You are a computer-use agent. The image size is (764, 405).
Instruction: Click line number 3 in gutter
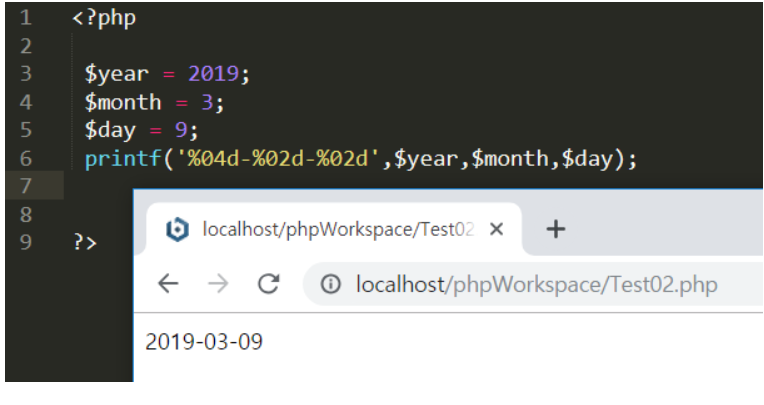click(25, 74)
